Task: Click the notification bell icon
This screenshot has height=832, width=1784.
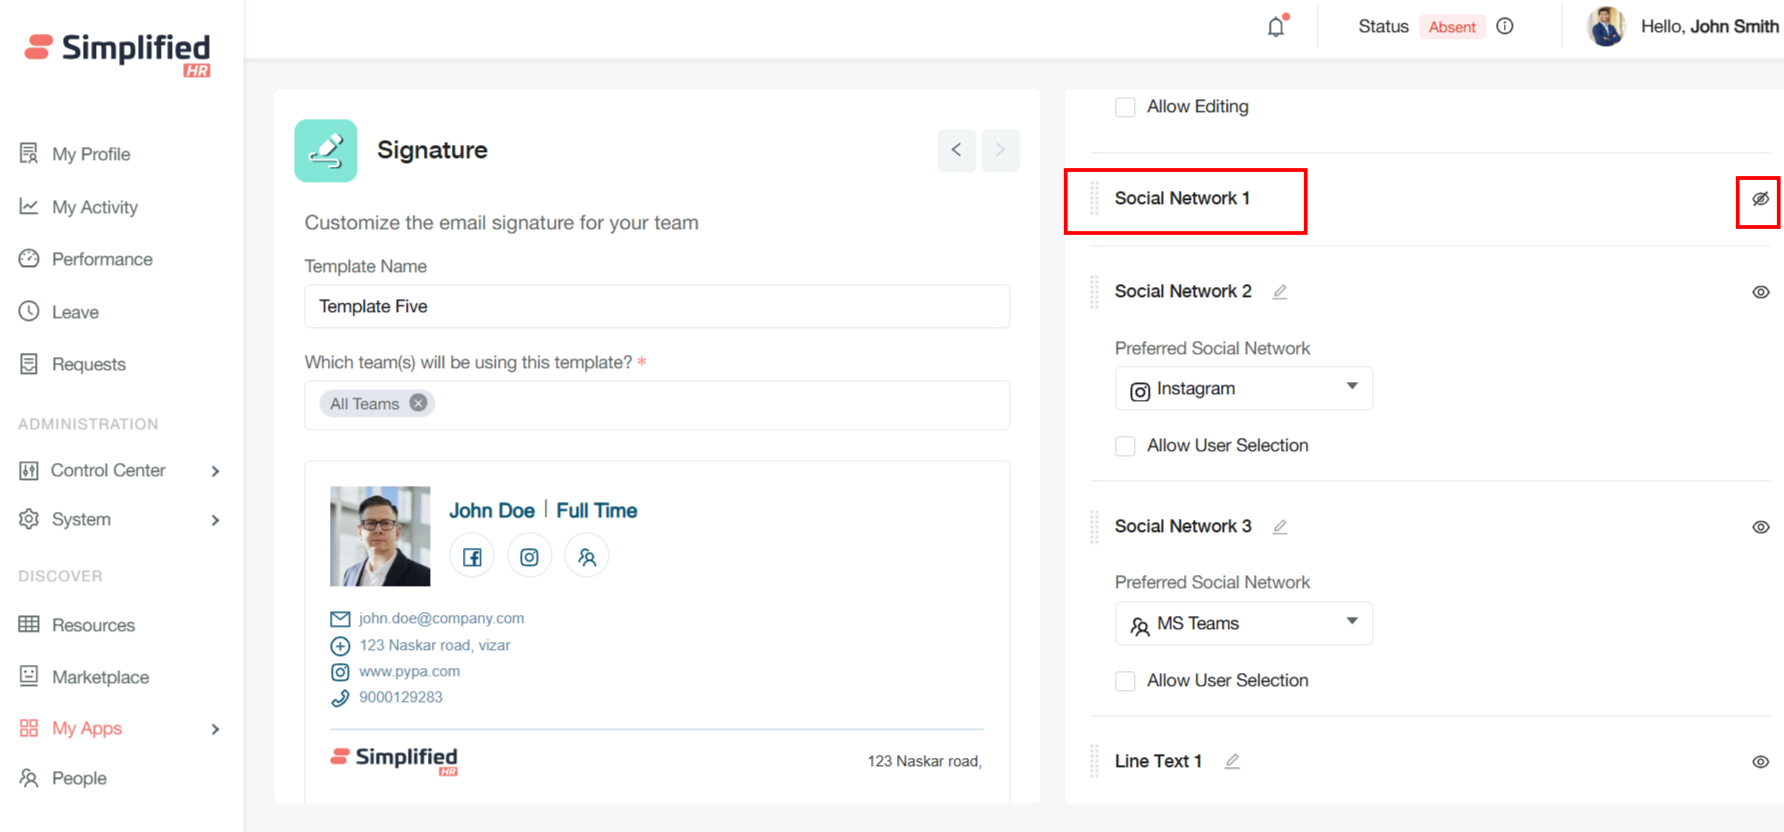Action: click(1275, 27)
